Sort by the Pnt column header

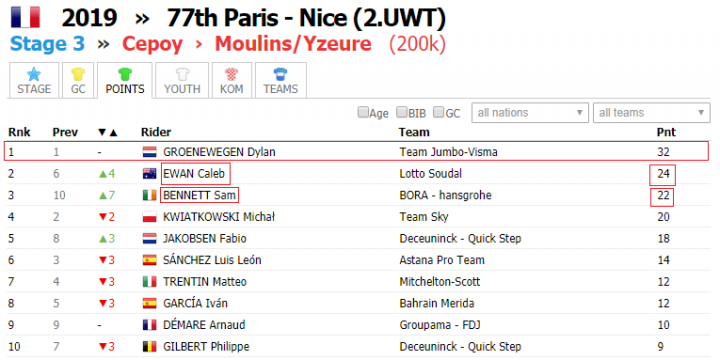666,132
